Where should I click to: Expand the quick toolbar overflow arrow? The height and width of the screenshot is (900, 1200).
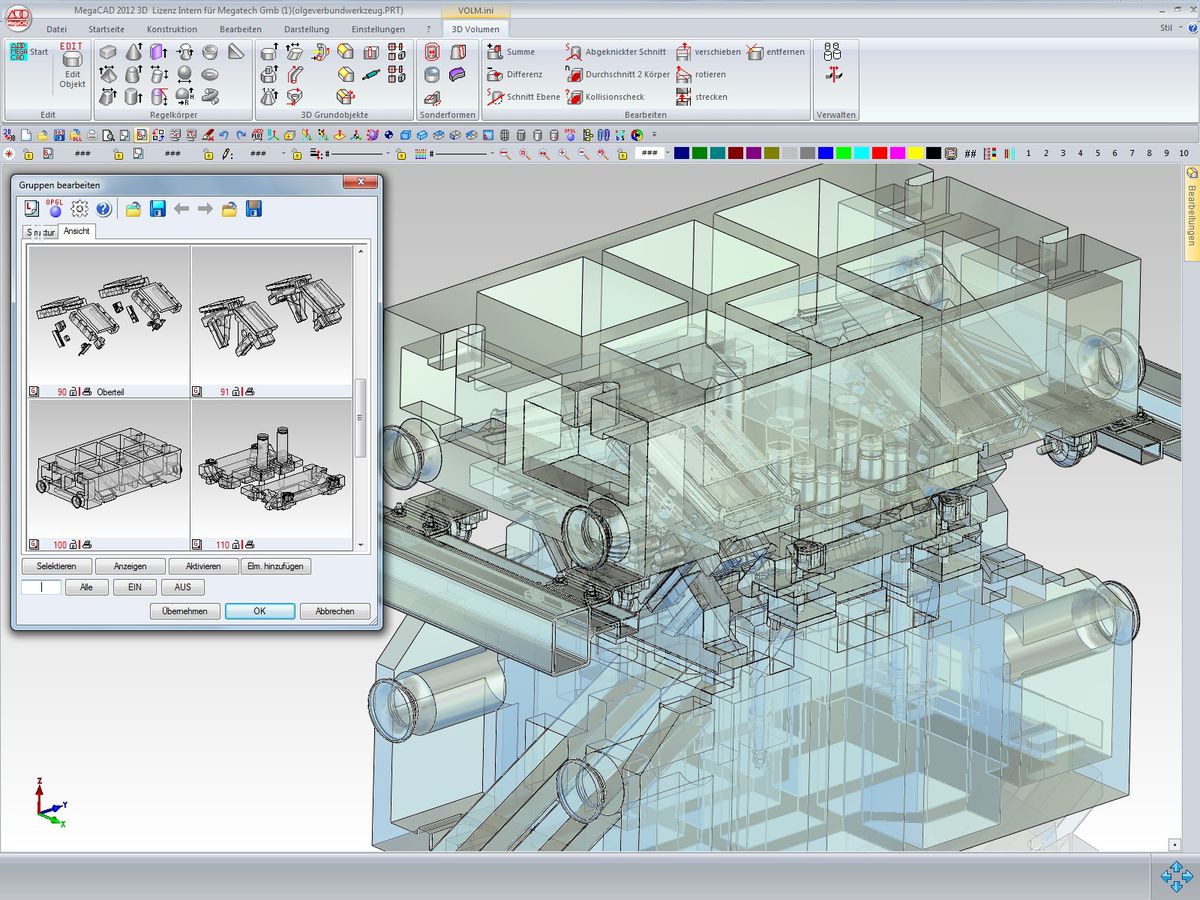[655, 135]
